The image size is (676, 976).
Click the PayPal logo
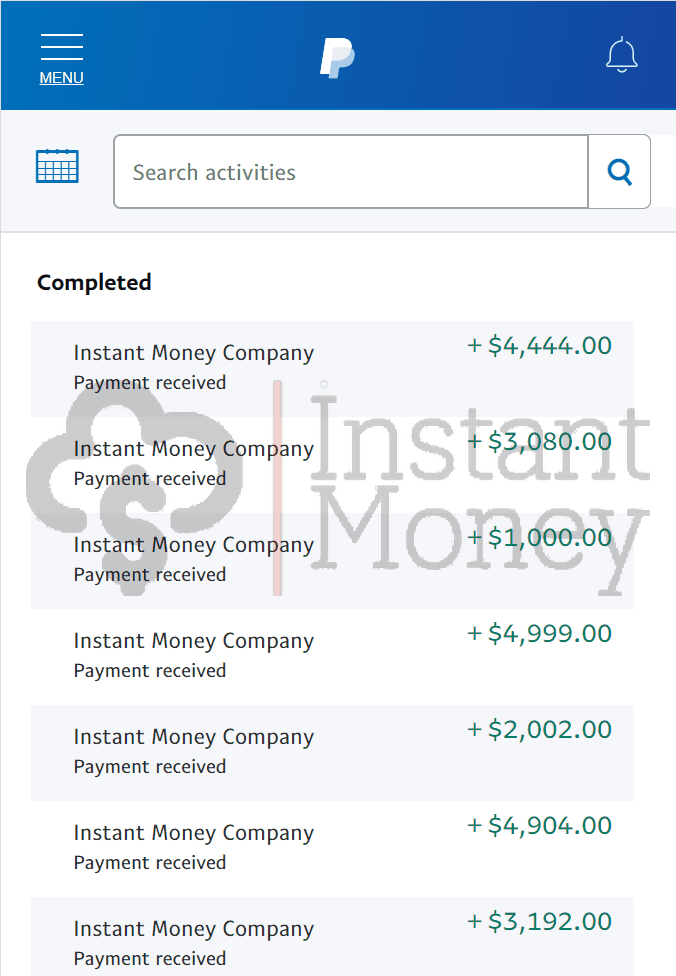[x=337, y=58]
